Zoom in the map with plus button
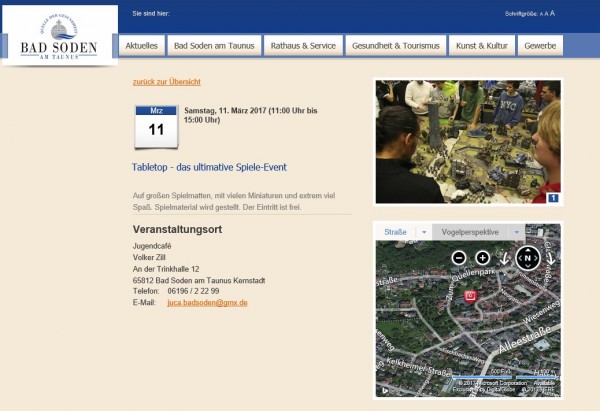 point(482,258)
